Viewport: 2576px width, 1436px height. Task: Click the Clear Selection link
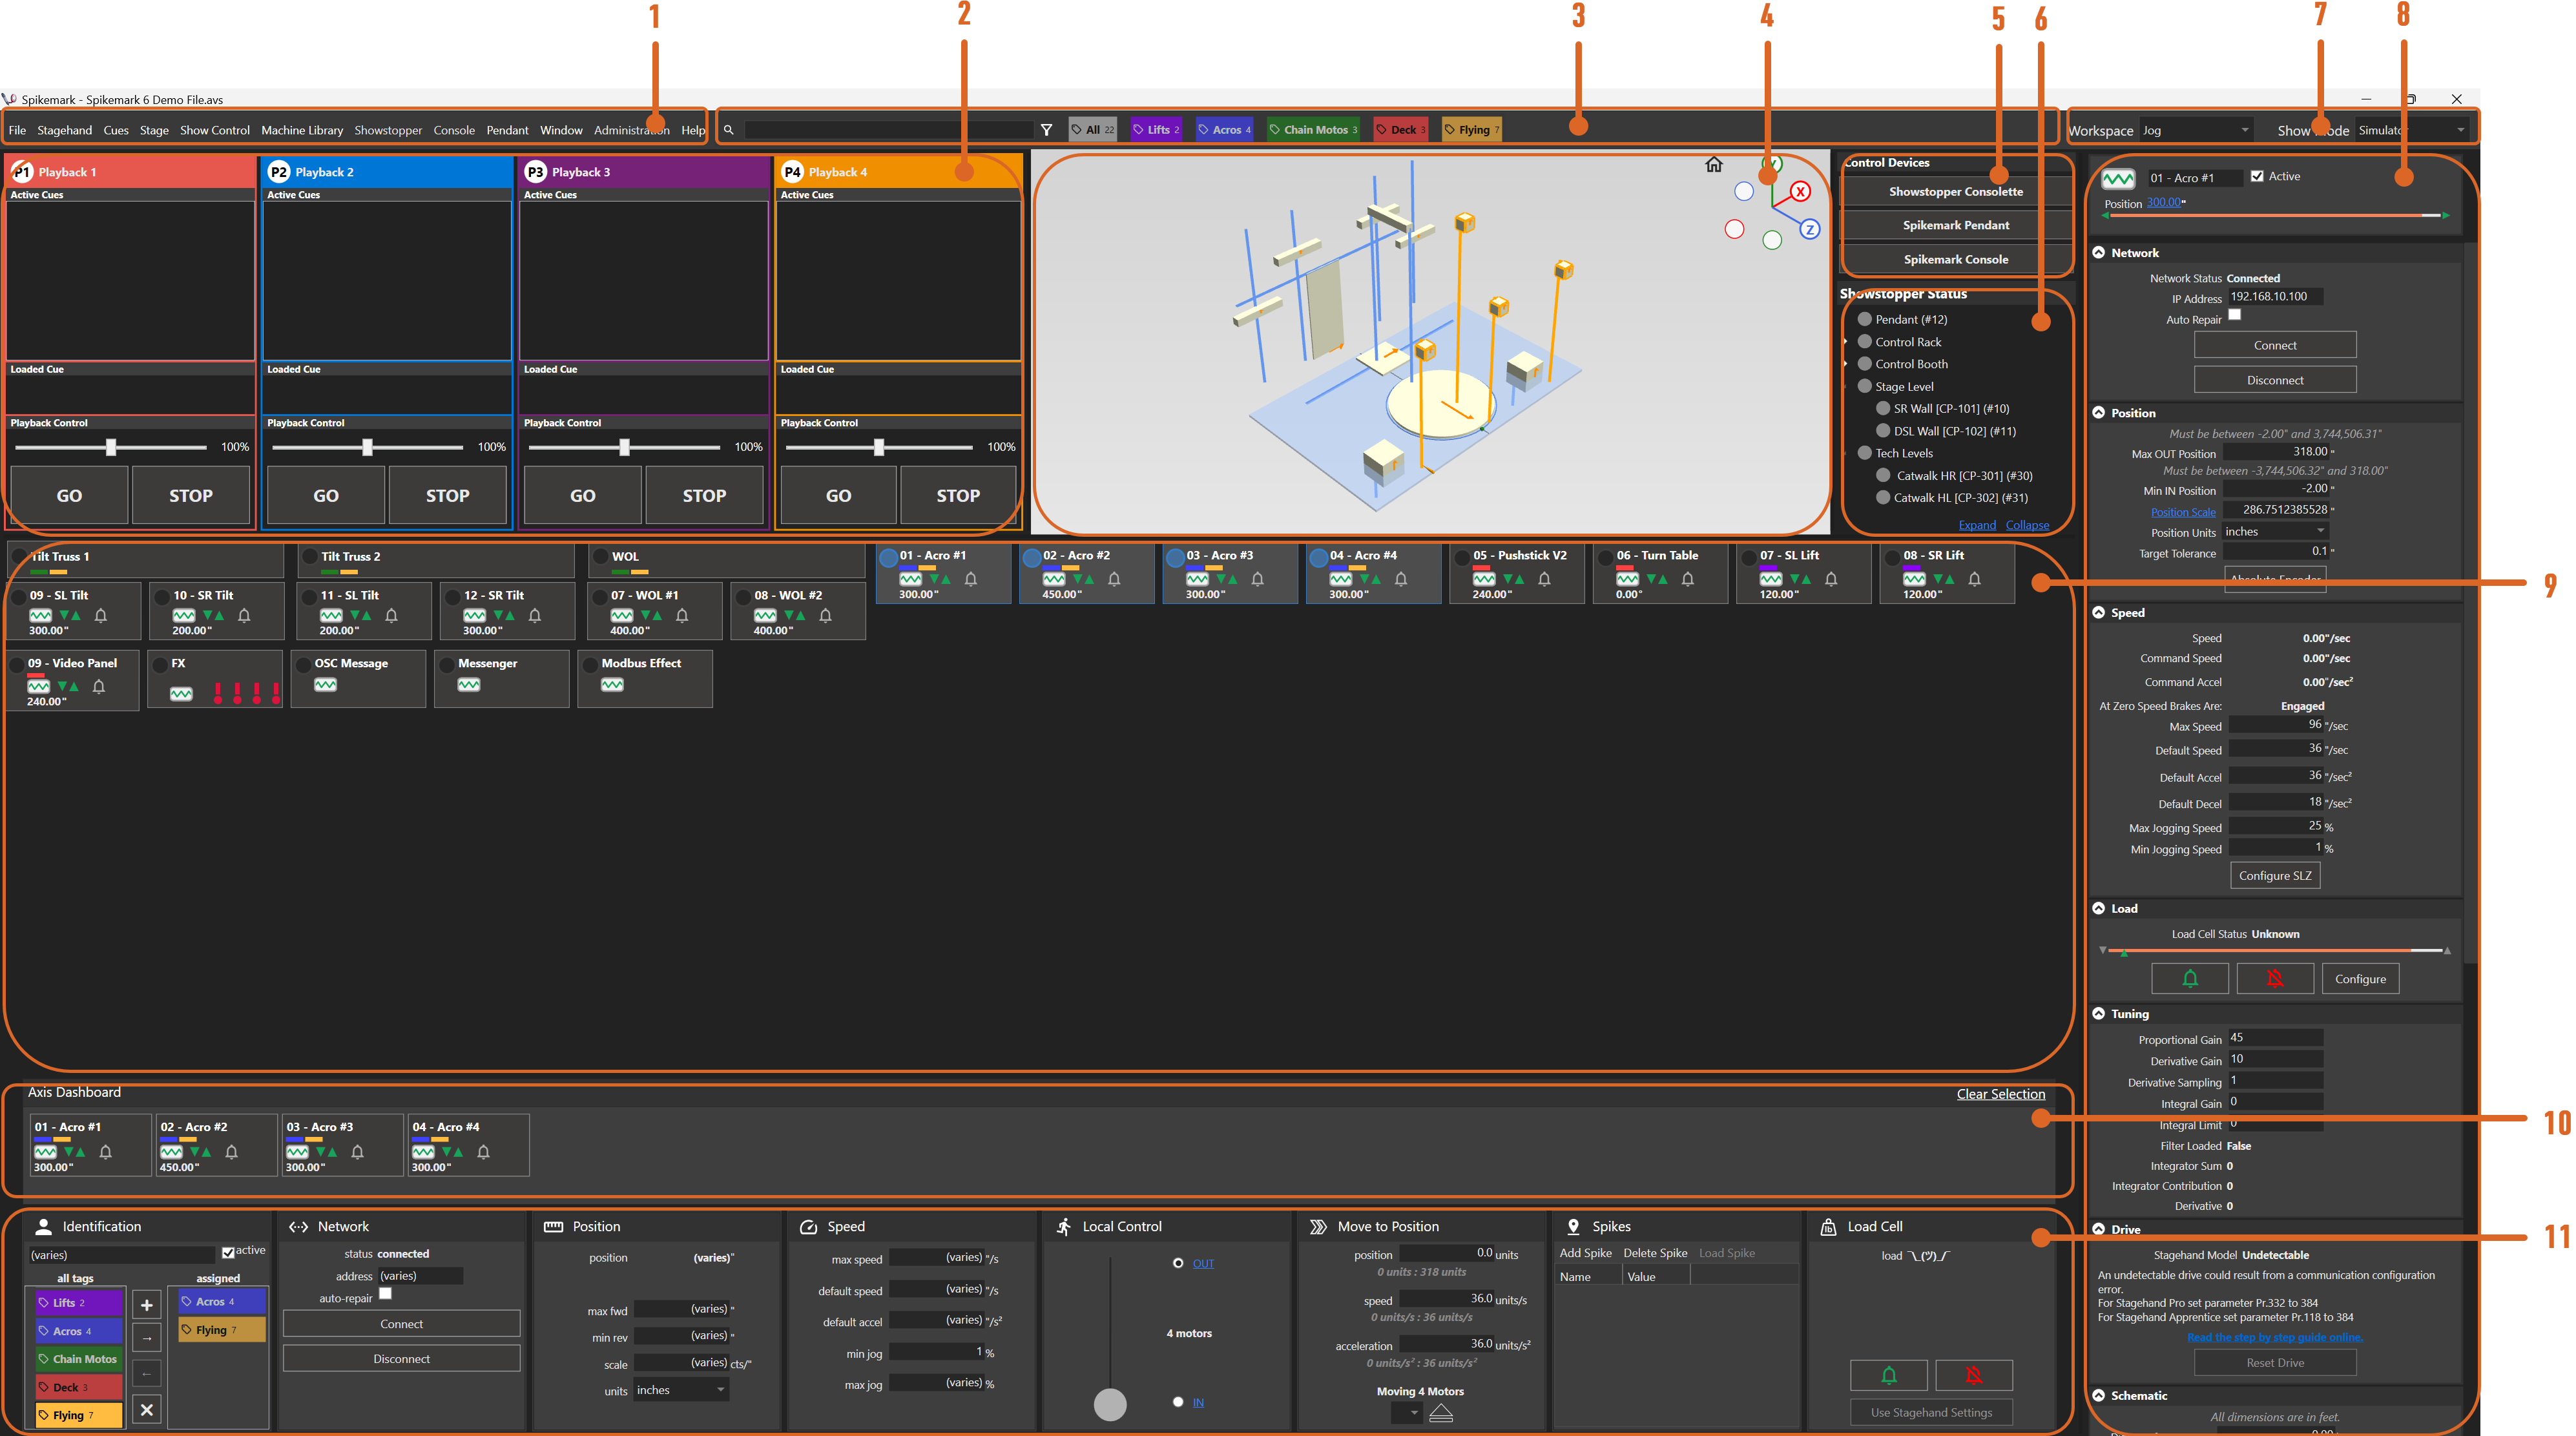click(x=2000, y=1094)
